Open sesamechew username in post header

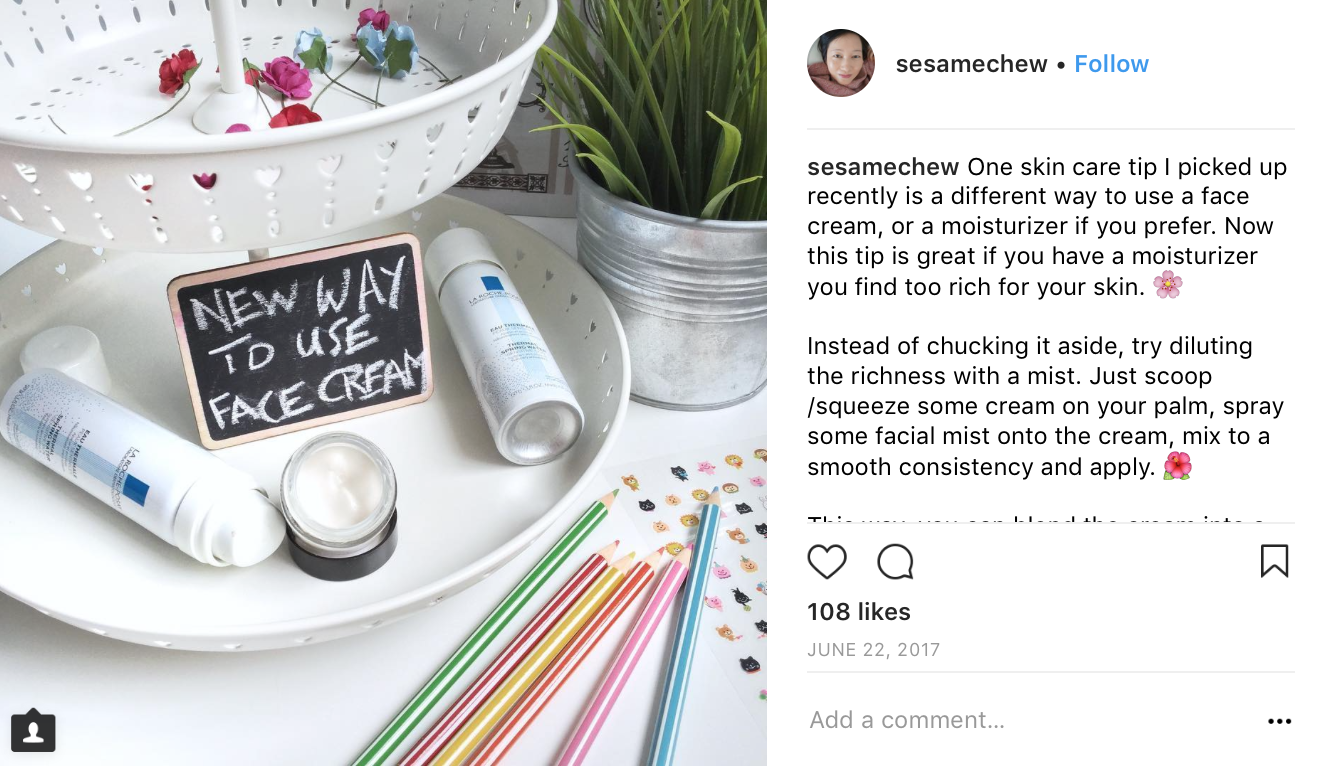coord(971,64)
